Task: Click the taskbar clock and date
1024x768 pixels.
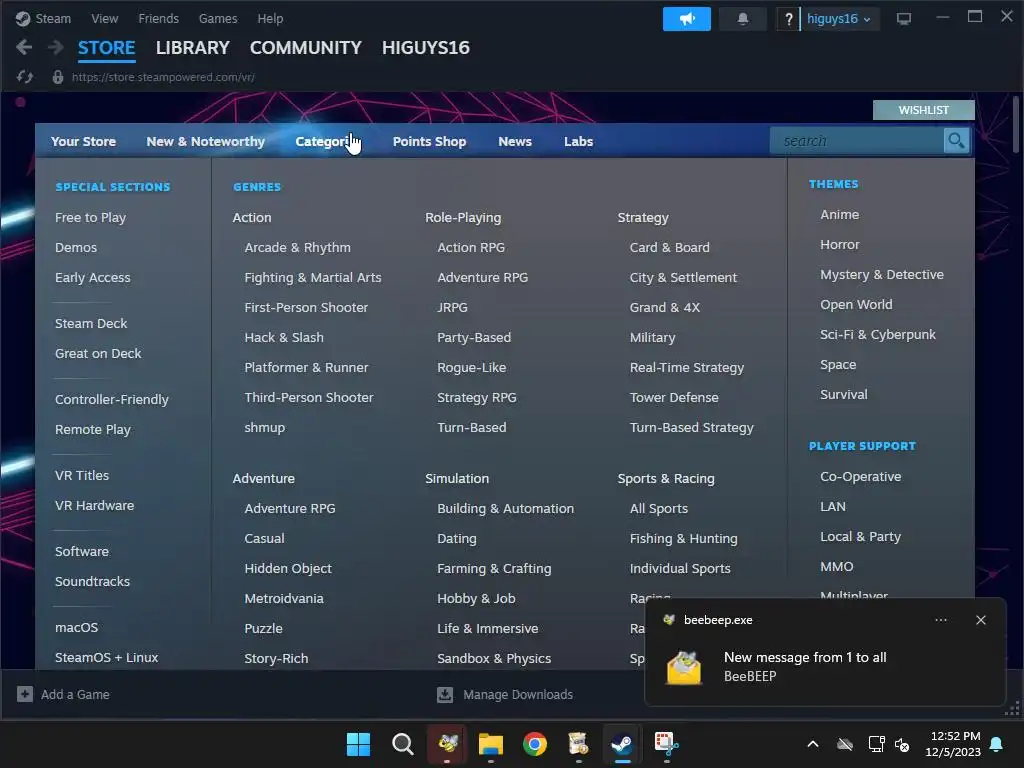Action: tap(953, 744)
